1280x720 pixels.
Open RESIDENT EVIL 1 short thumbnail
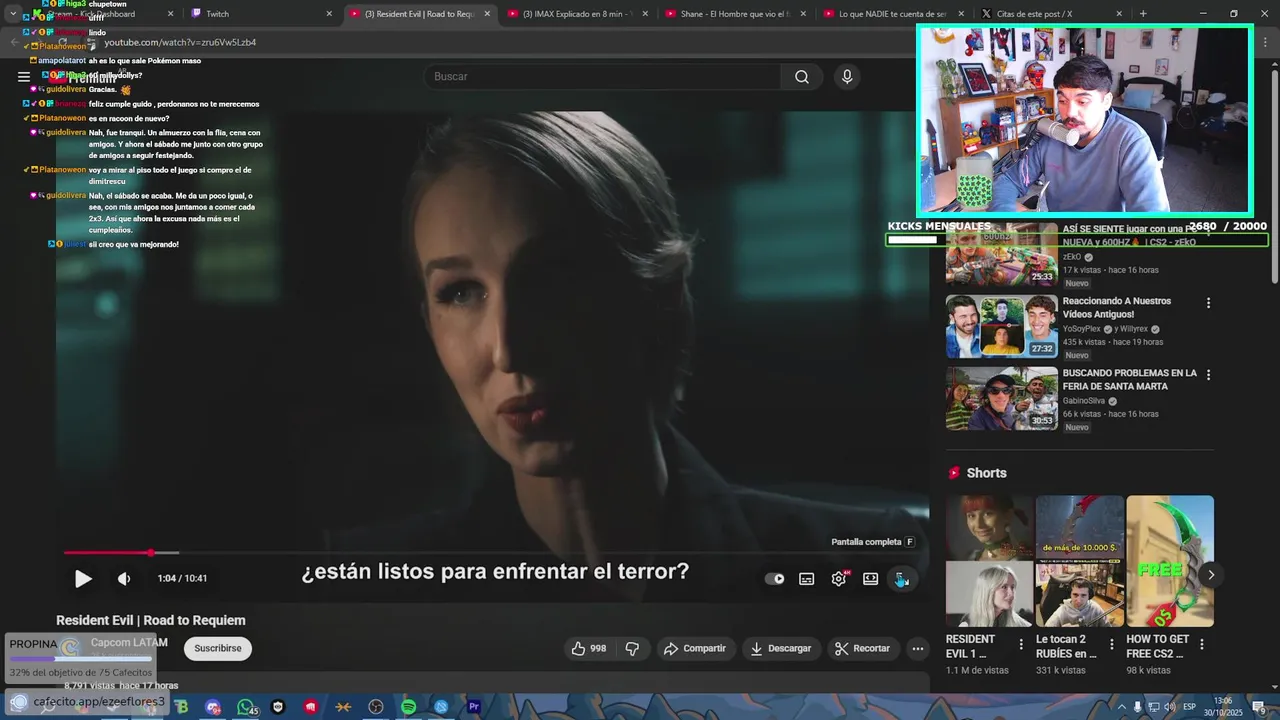point(989,561)
